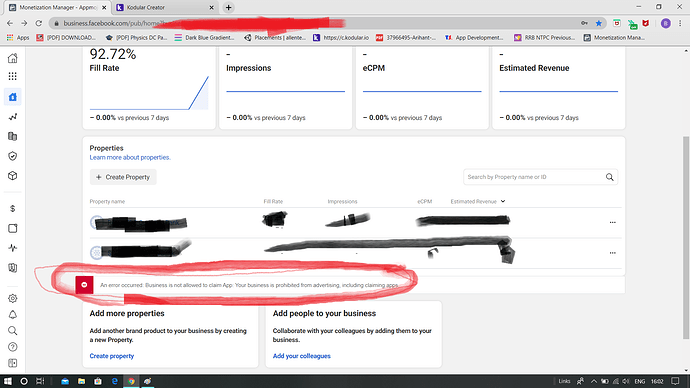This screenshot has width=690, height=388.
Task: Click the Add your colleagues link
Action: point(301,356)
